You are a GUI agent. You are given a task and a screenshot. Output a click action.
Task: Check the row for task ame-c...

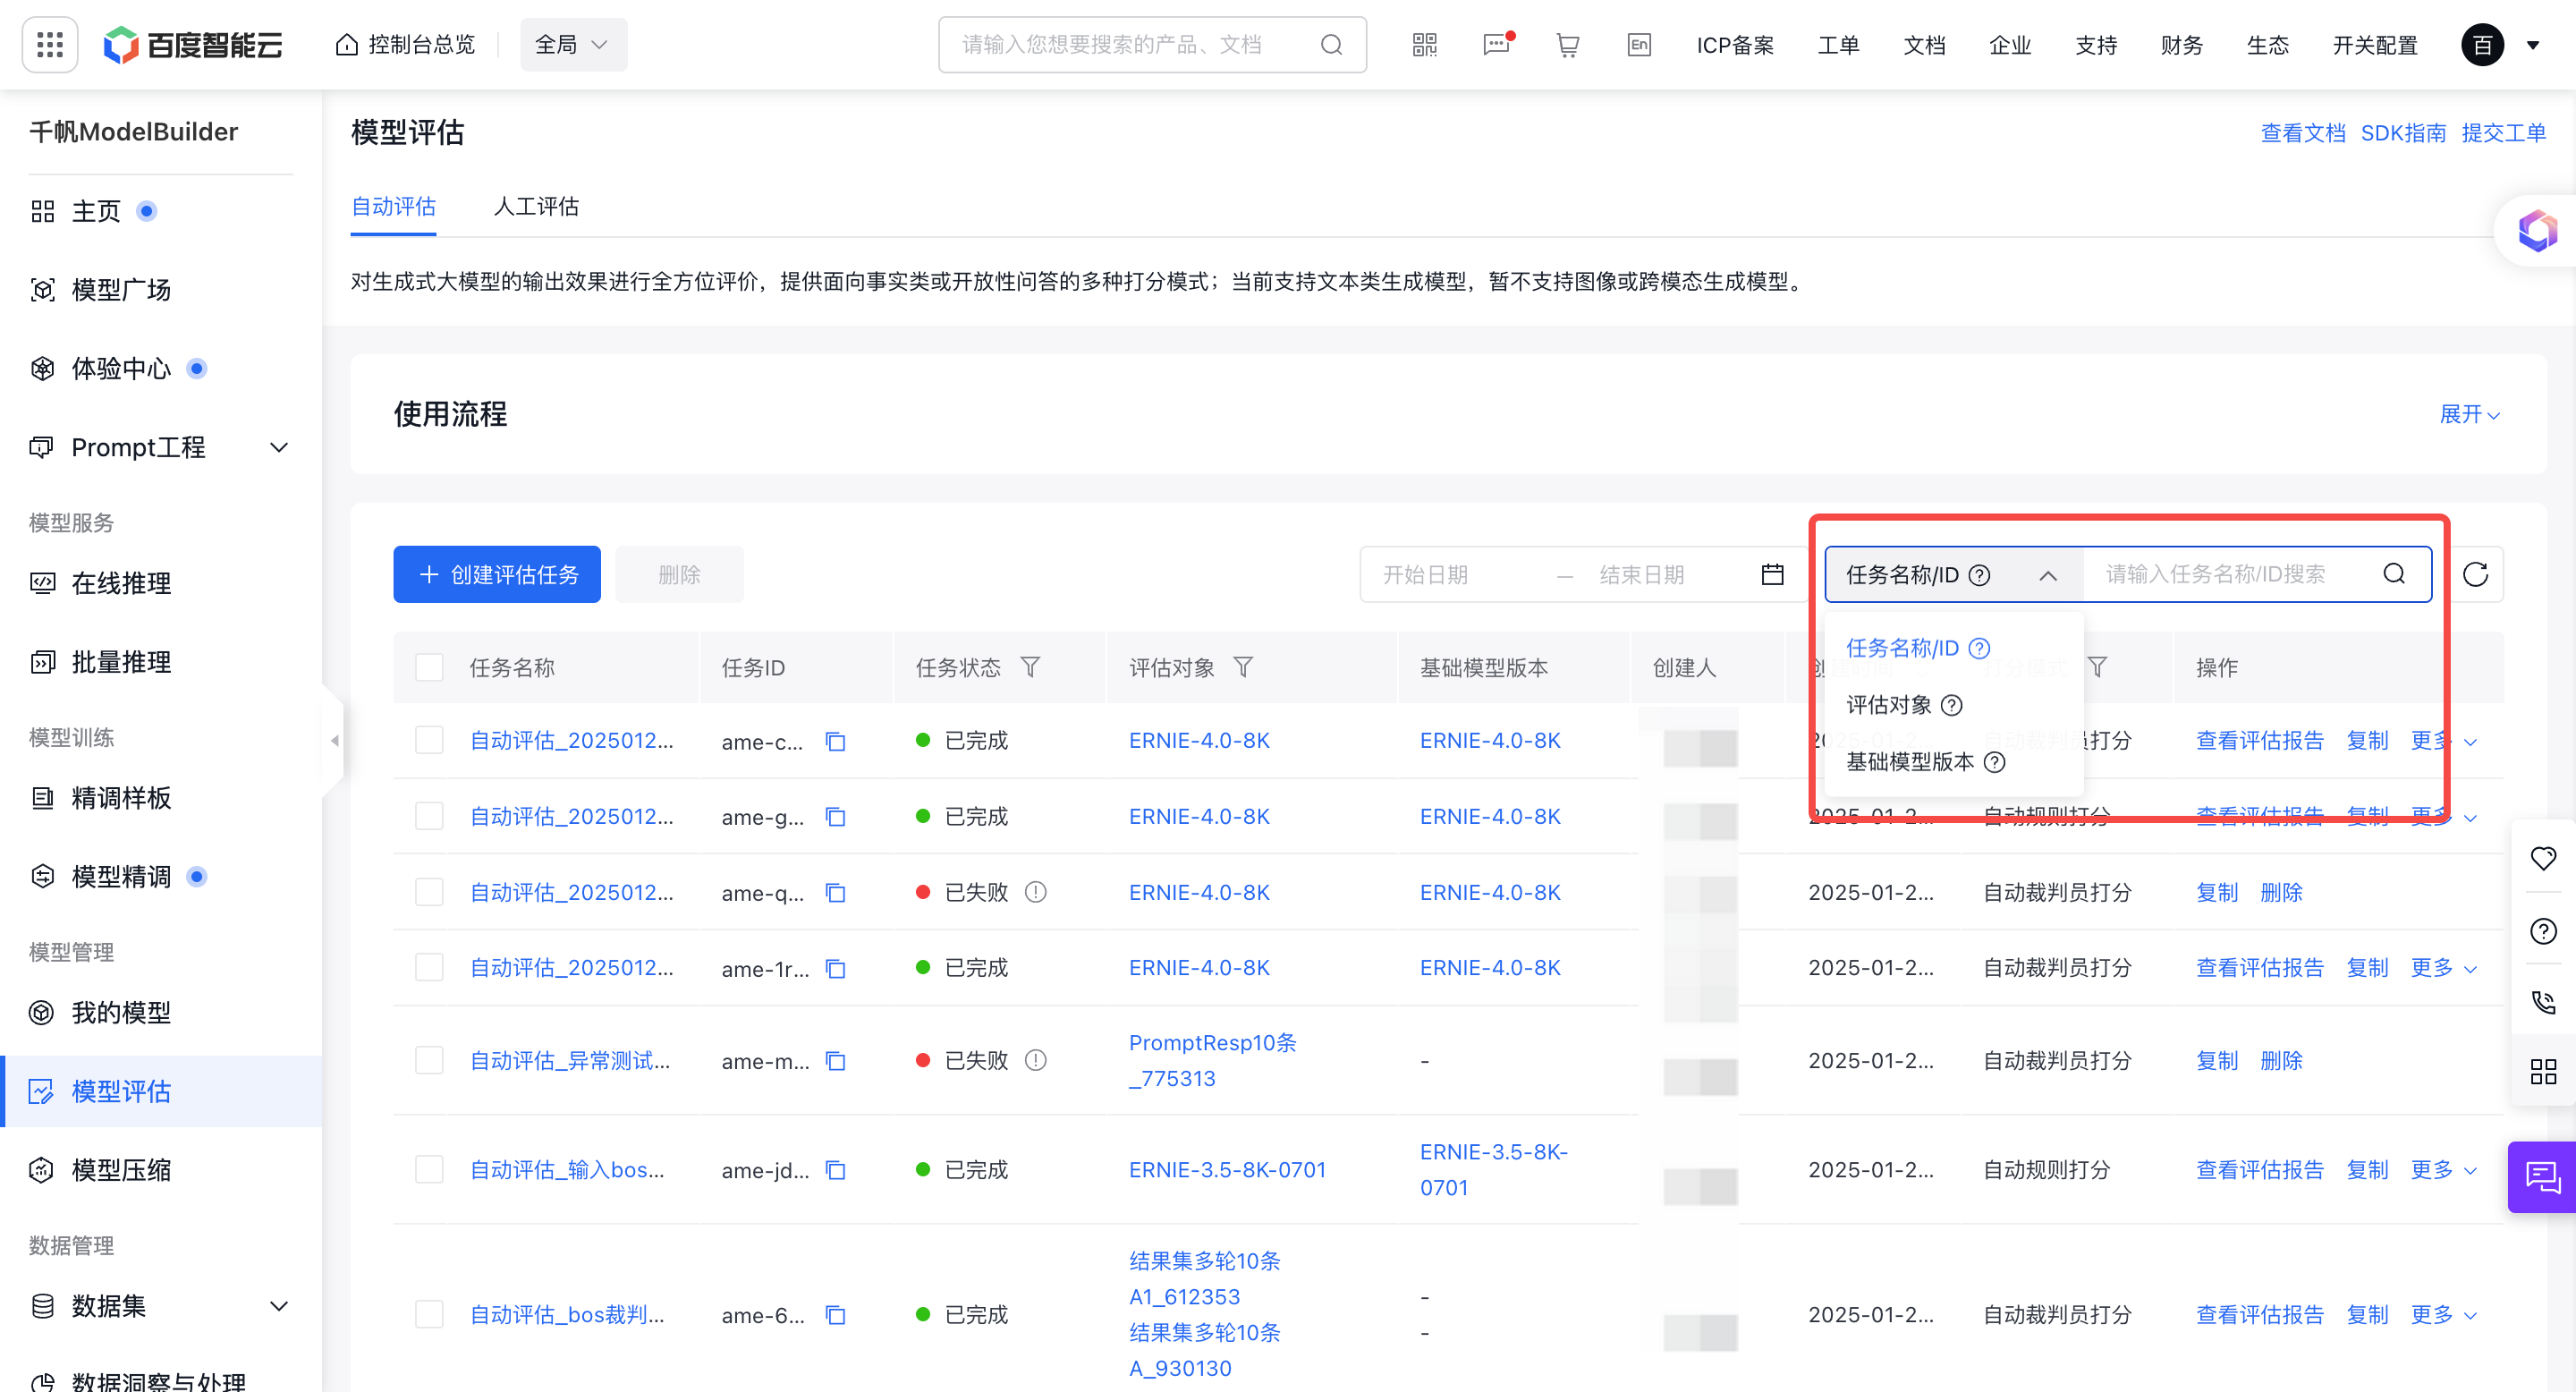click(x=429, y=741)
